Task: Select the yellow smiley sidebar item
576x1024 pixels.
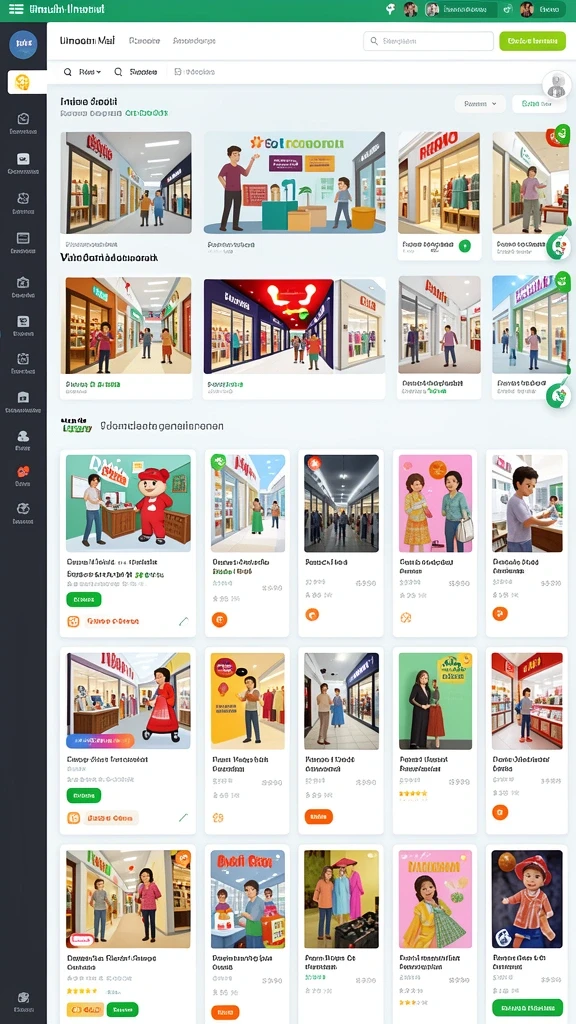Action: 23,82
